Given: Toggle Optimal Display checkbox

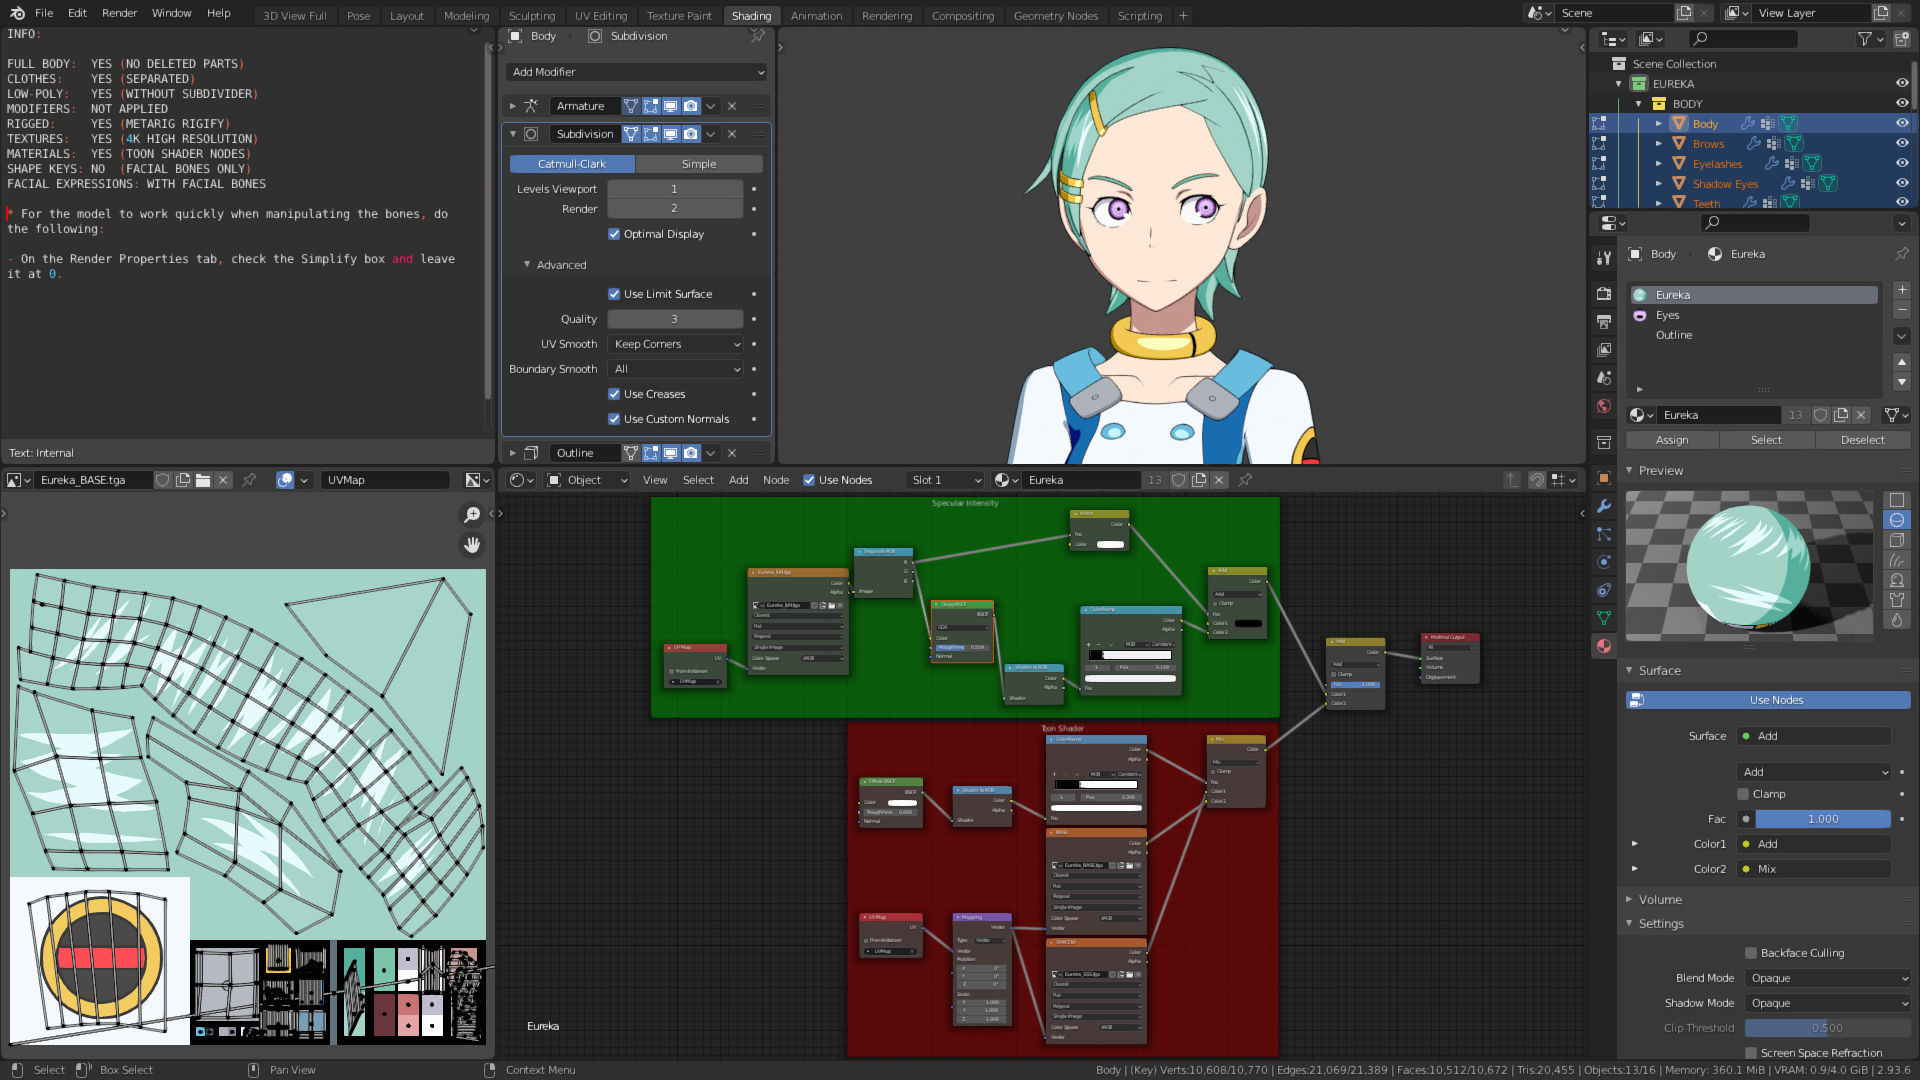Looking at the screenshot, I should point(614,234).
